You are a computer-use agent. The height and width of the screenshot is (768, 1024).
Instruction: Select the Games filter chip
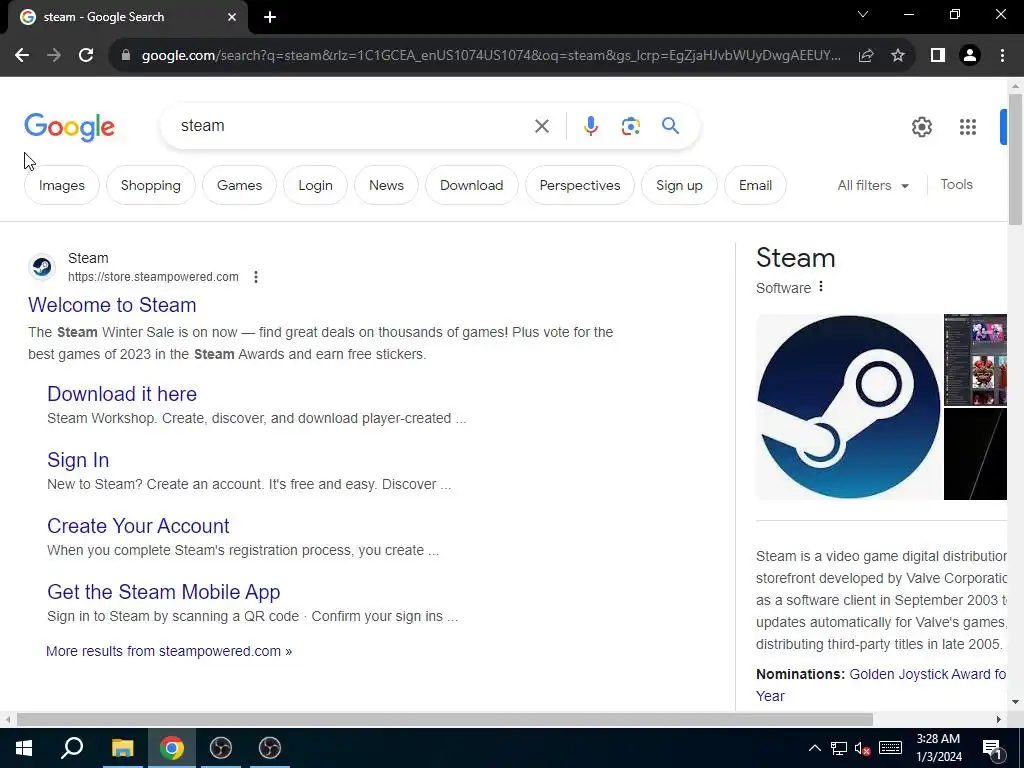tap(240, 185)
